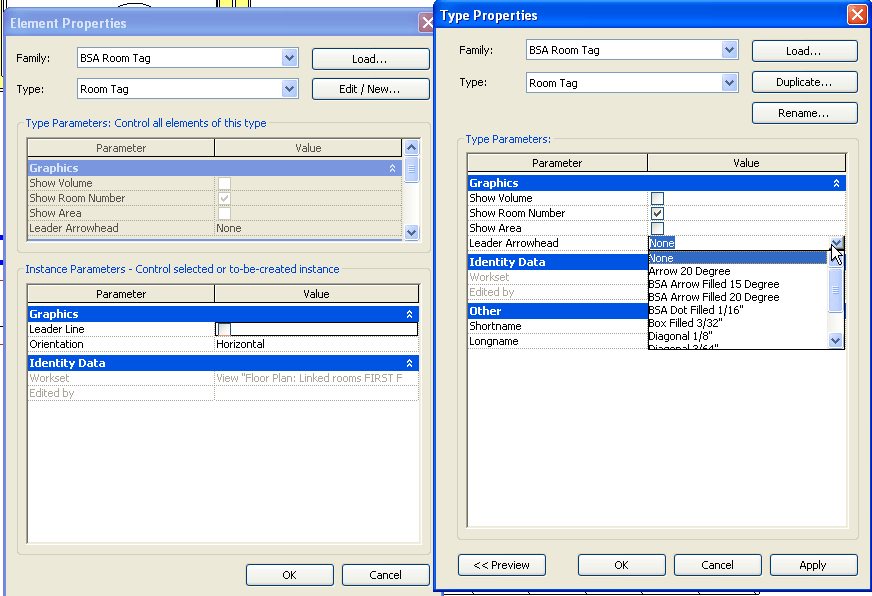Toggle Show Volume checkbox in Type Properties

(x=657, y=198)
